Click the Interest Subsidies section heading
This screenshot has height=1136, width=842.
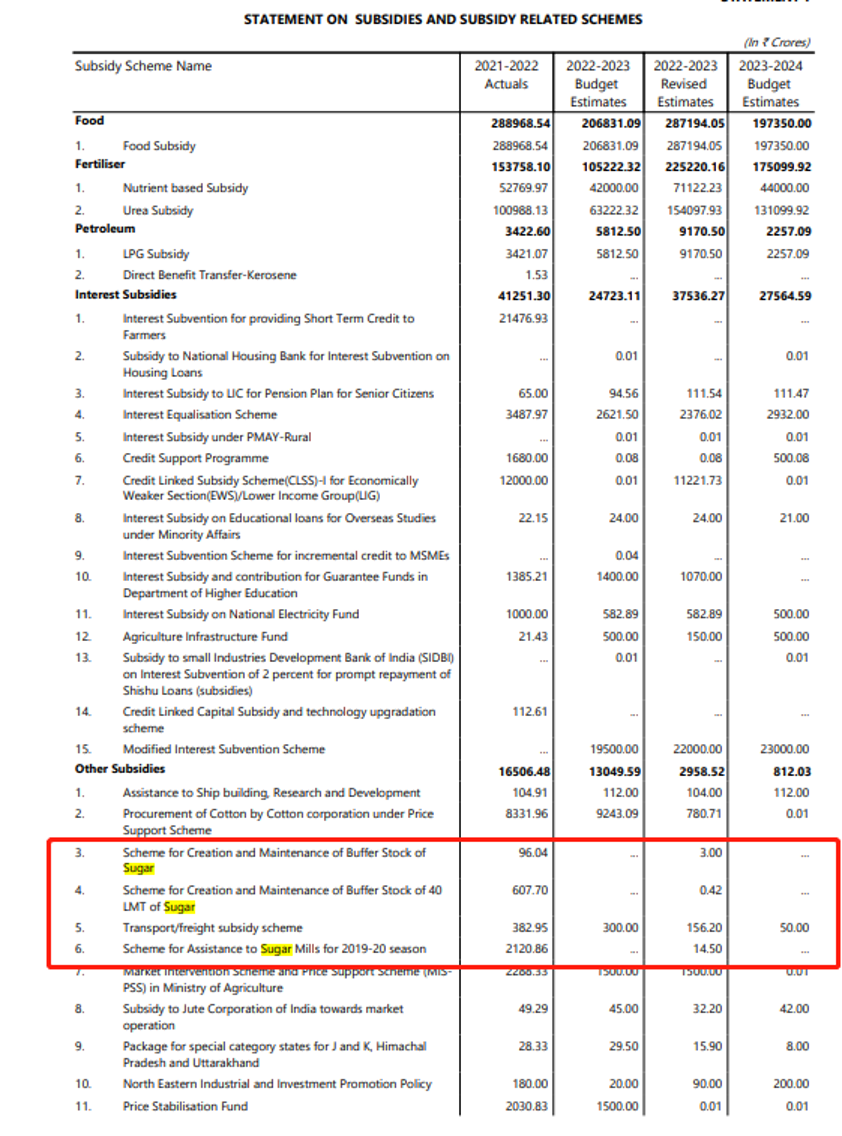tap(125, 295)
